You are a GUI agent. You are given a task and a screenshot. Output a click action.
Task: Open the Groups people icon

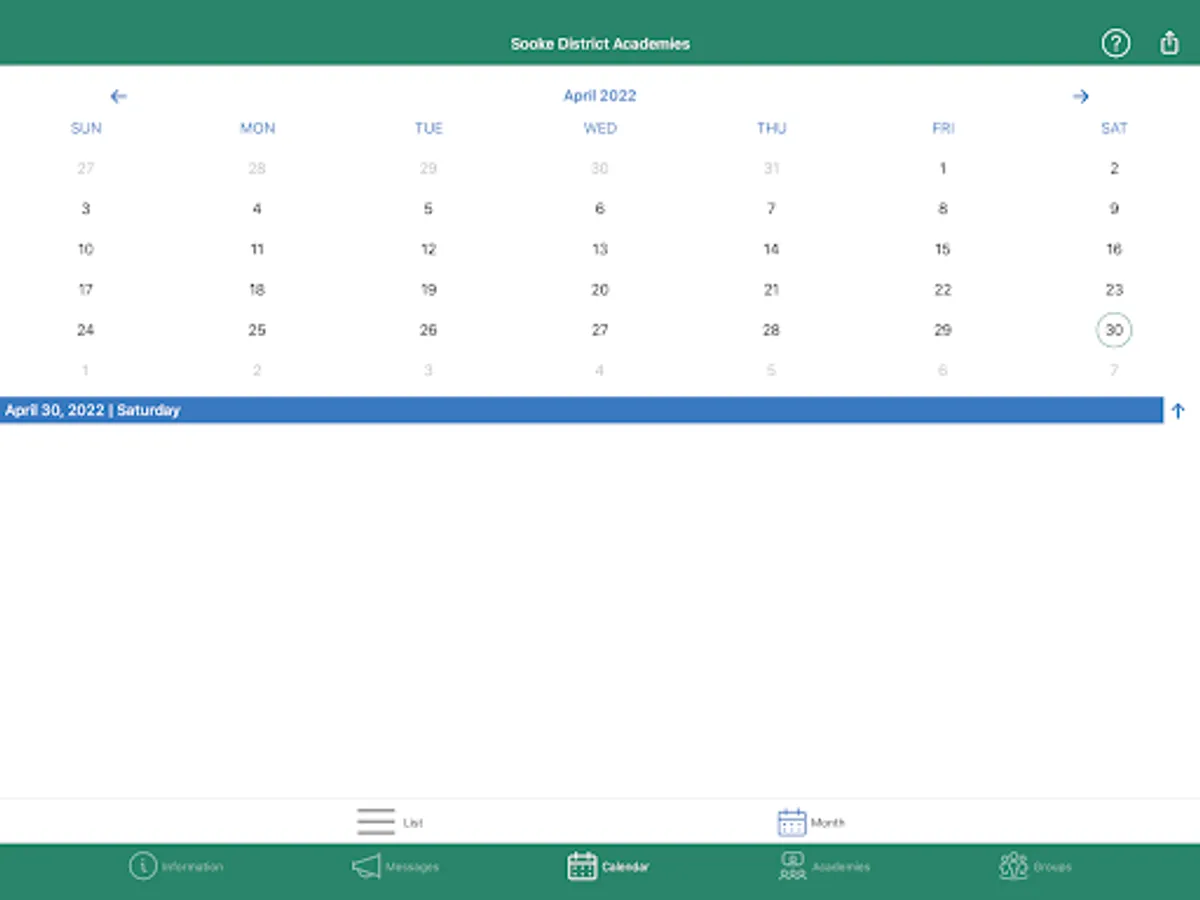1013,866
